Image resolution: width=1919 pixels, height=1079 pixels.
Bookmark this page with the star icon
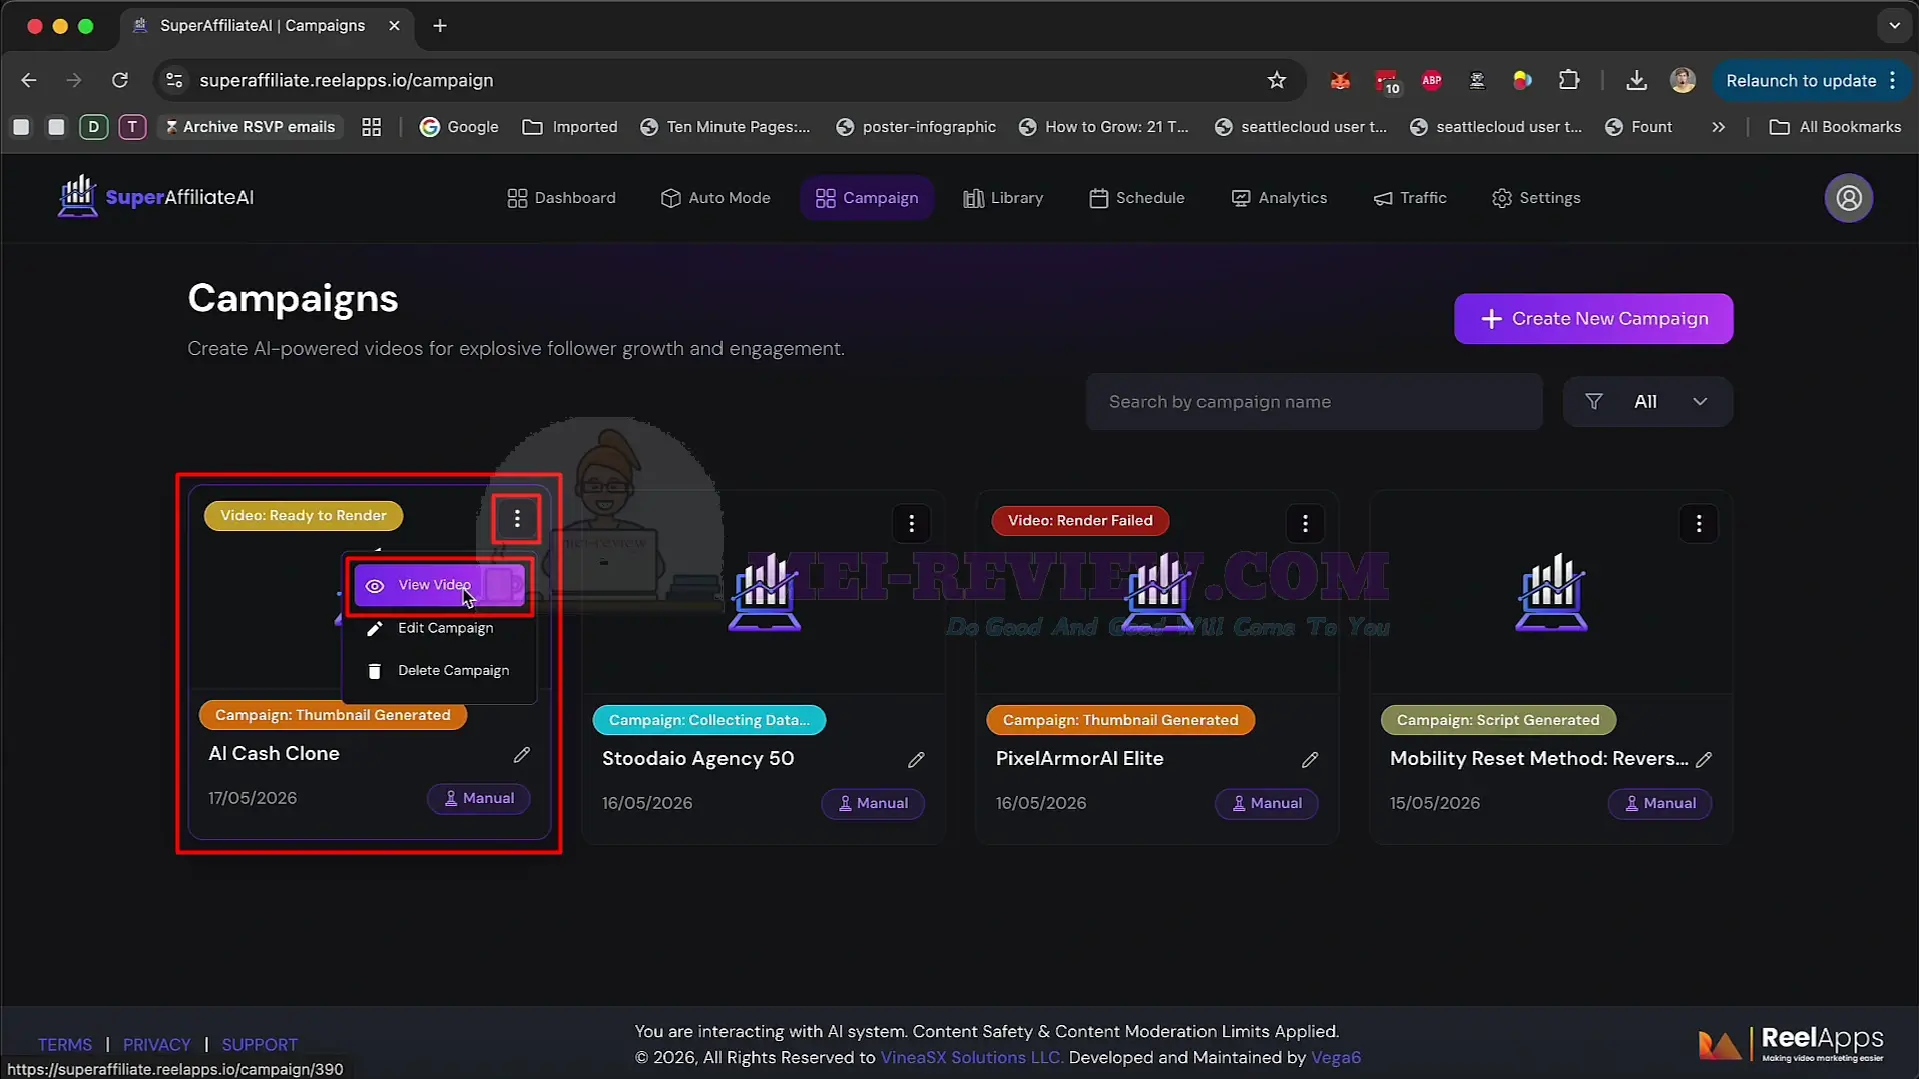[x=1277, y=80]
